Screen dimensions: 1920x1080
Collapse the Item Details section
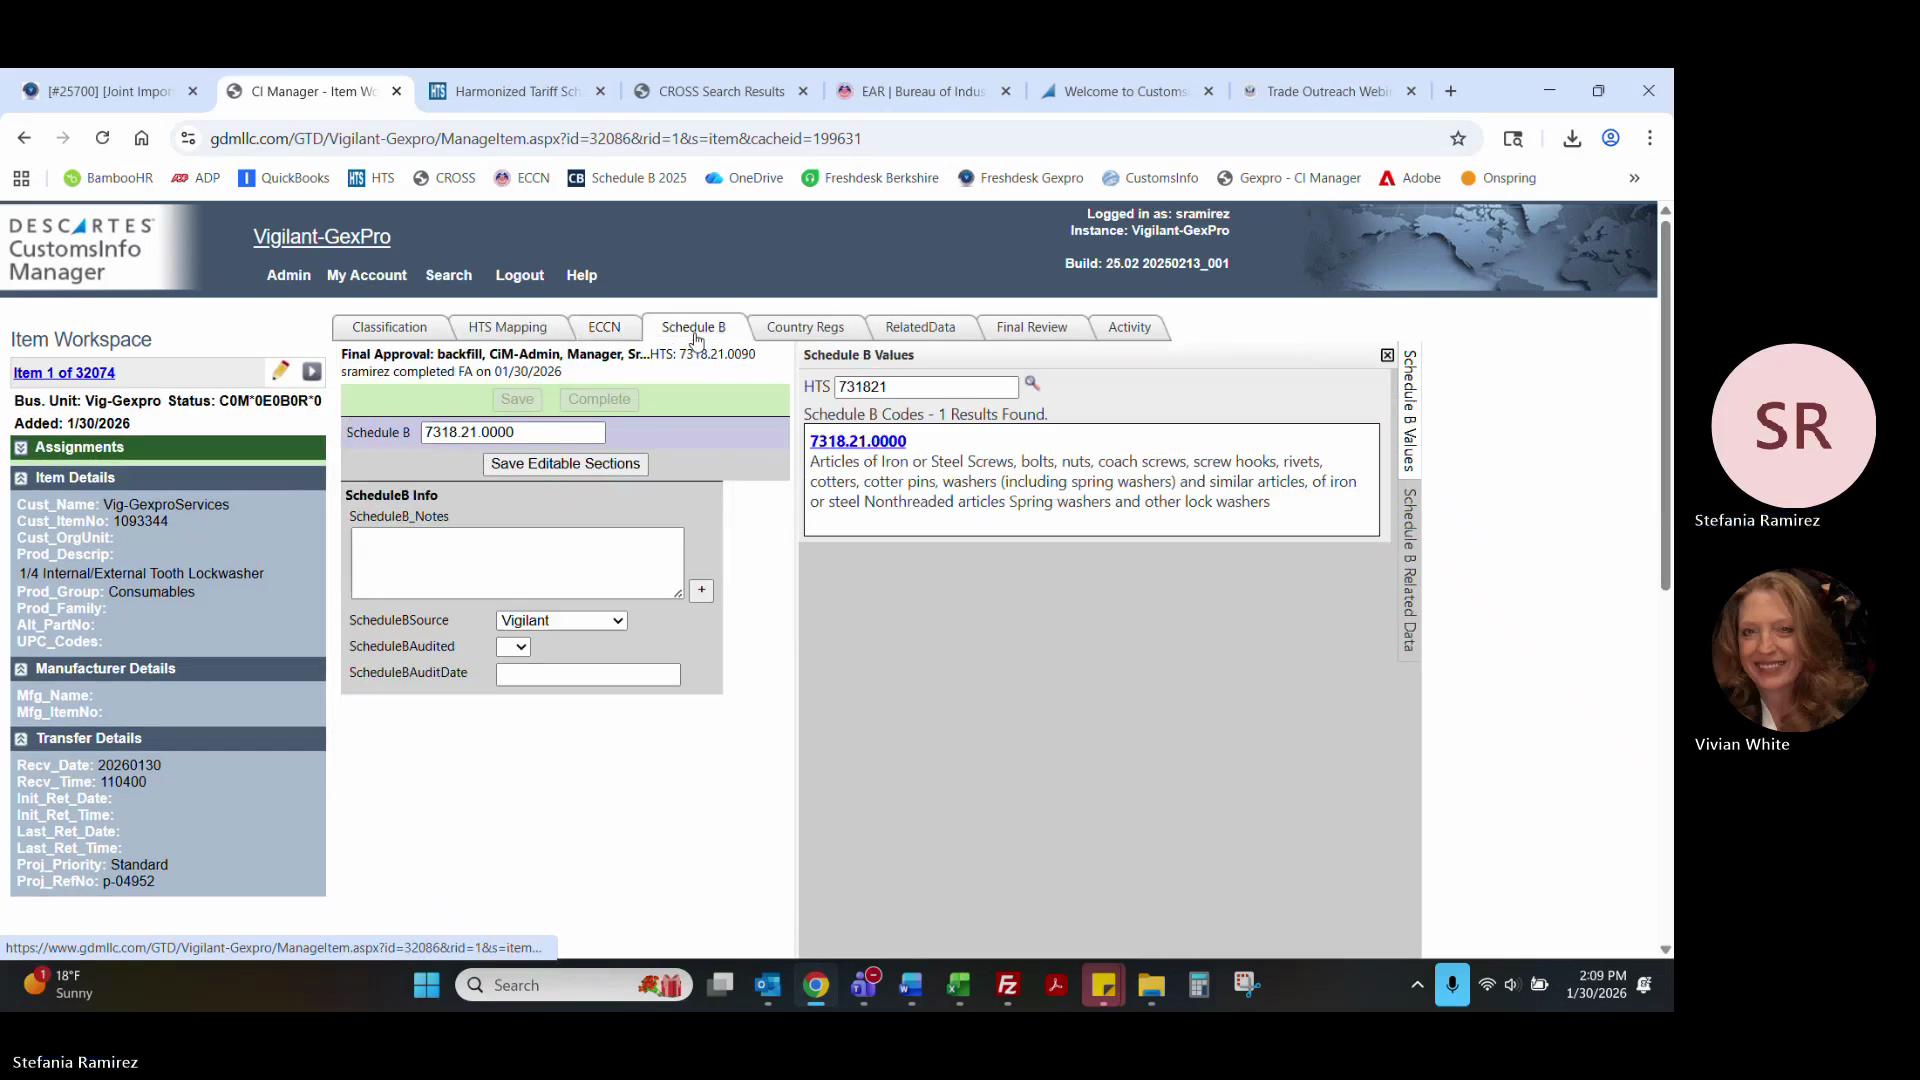coord(21,478)
